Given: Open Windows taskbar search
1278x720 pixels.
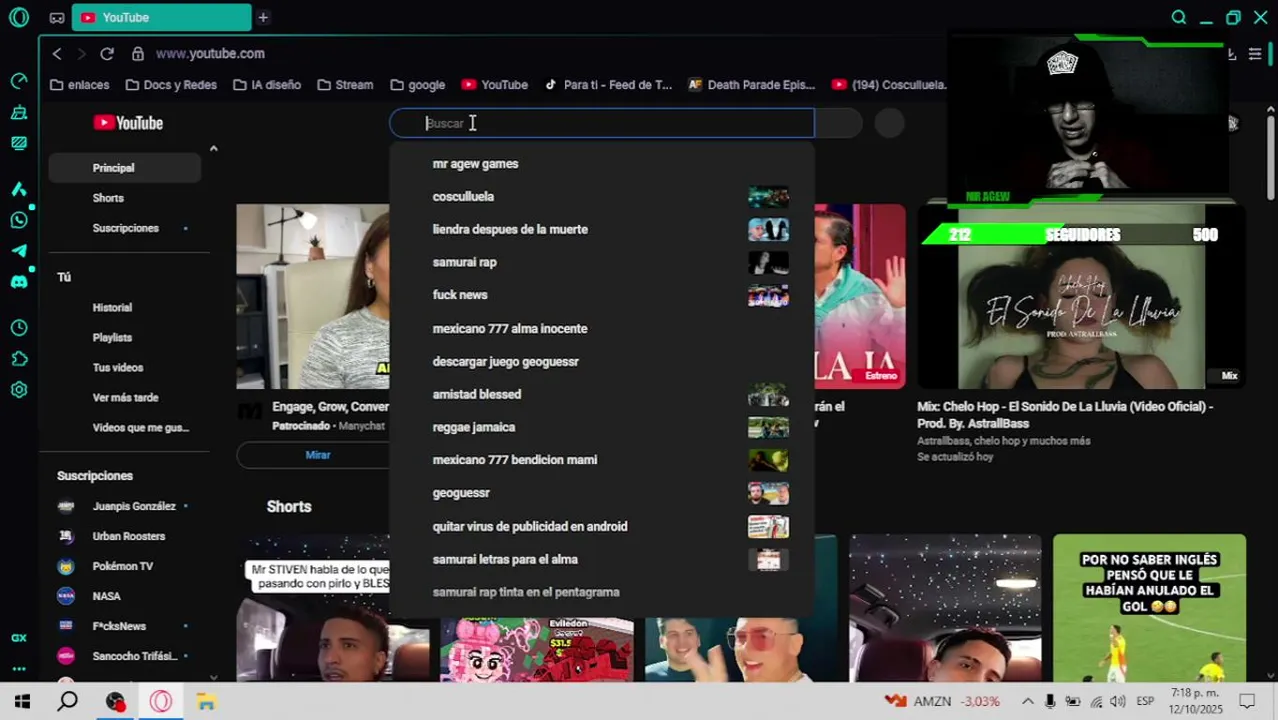Looking at the screenshot, I should (x=67, y=701).
